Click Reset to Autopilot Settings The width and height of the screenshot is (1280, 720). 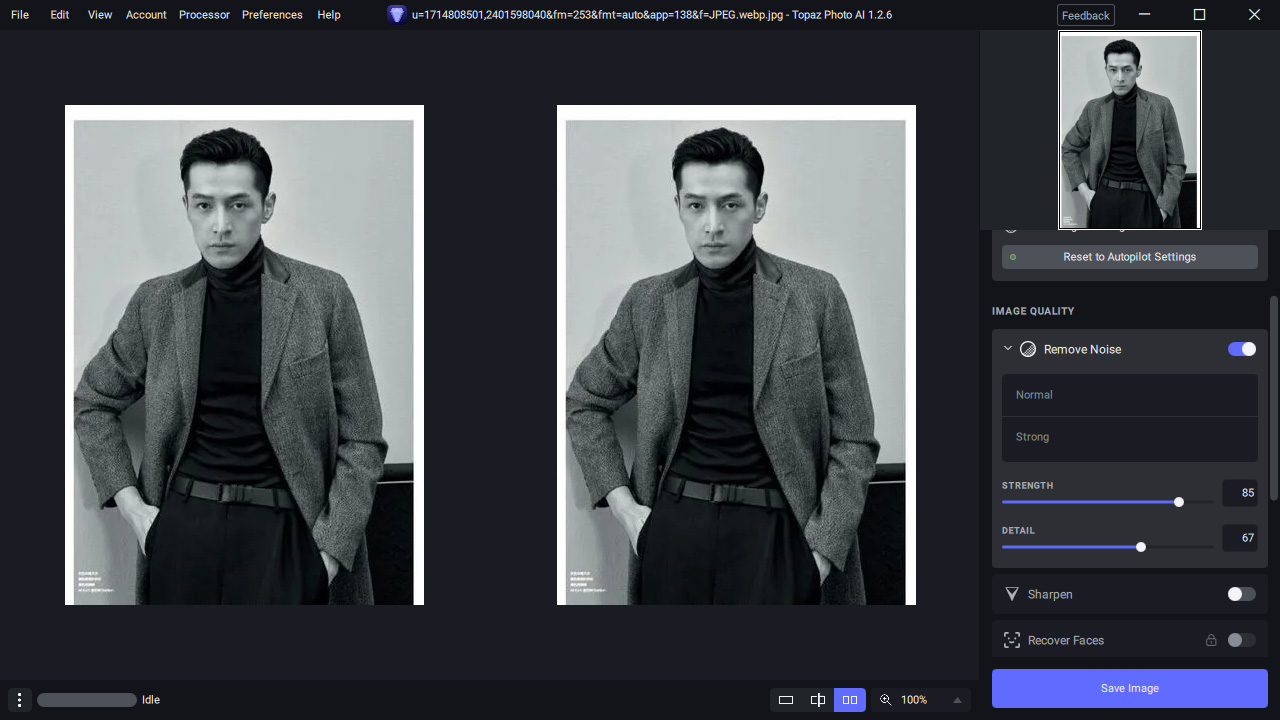[x=1129, y=257]
